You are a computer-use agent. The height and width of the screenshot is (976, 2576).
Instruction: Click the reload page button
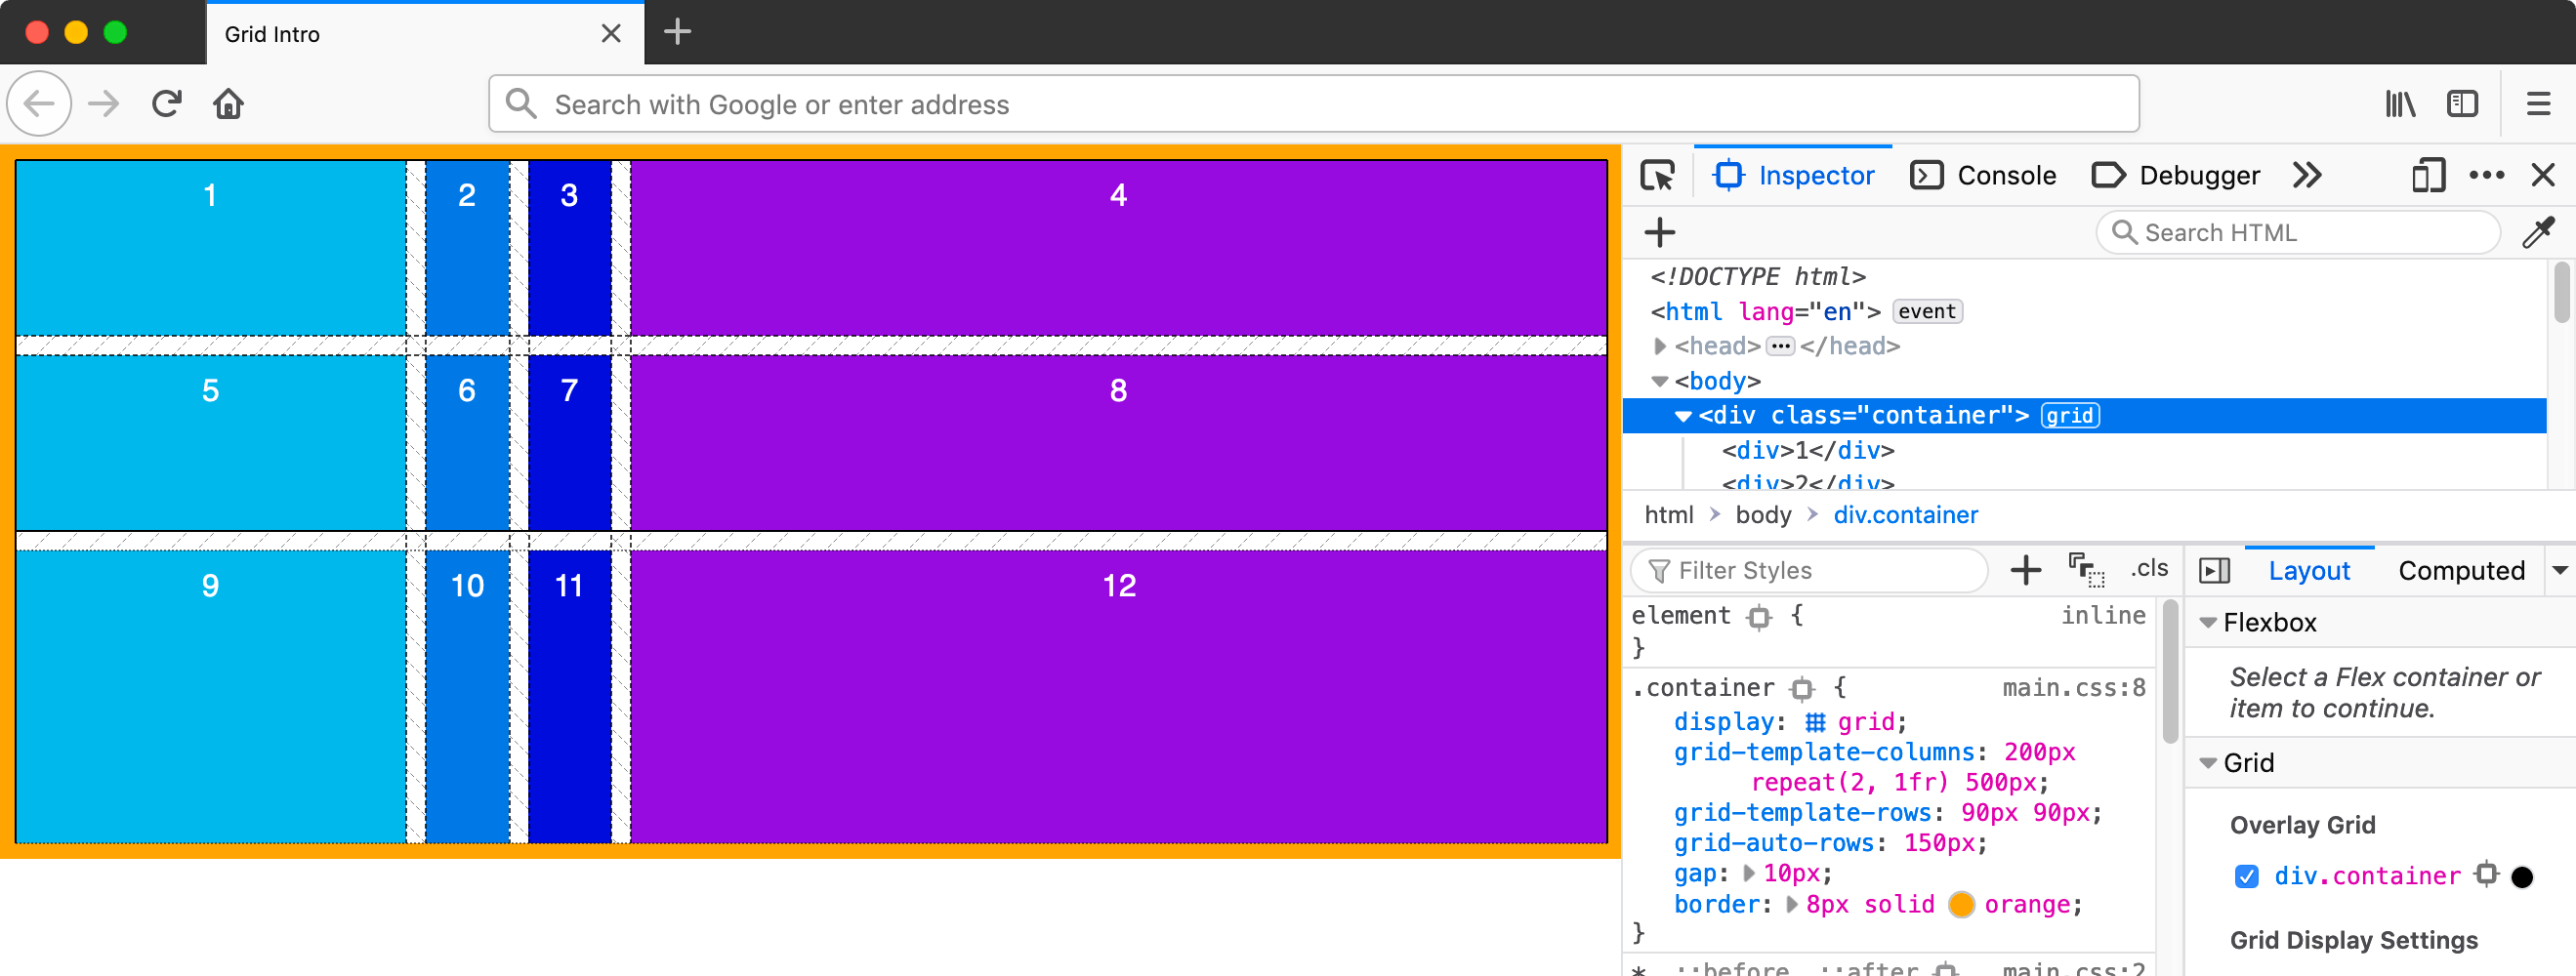[x=166, y=104]
